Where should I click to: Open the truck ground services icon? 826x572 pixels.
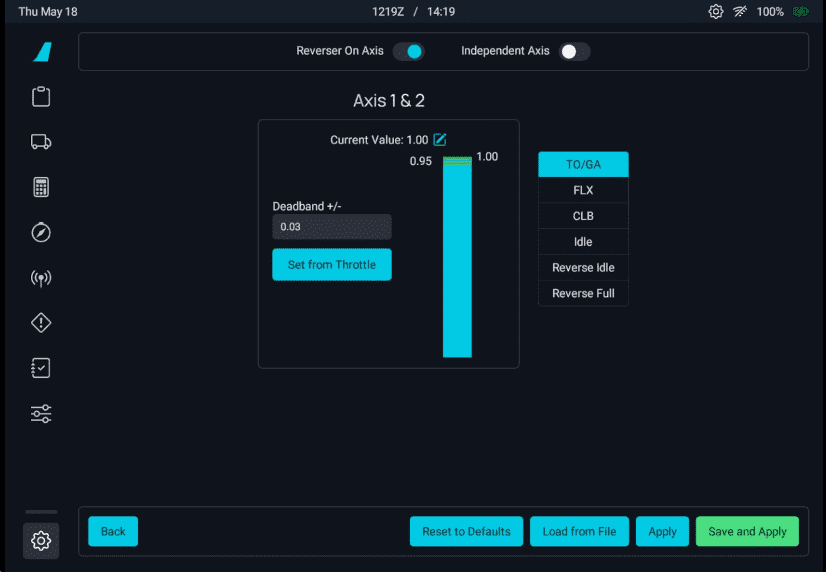coord(41,142)
